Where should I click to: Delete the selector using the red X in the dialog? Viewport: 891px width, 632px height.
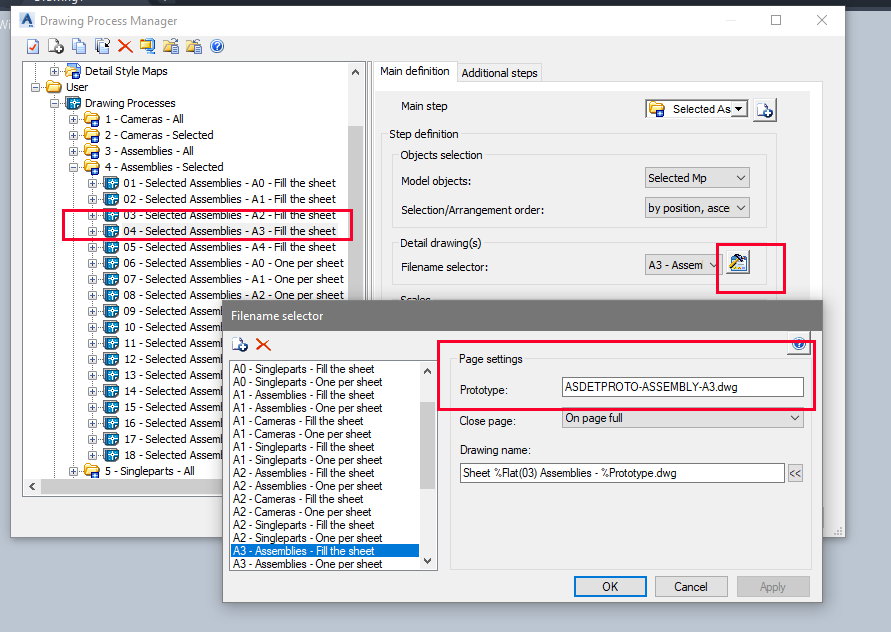[262, 344]
